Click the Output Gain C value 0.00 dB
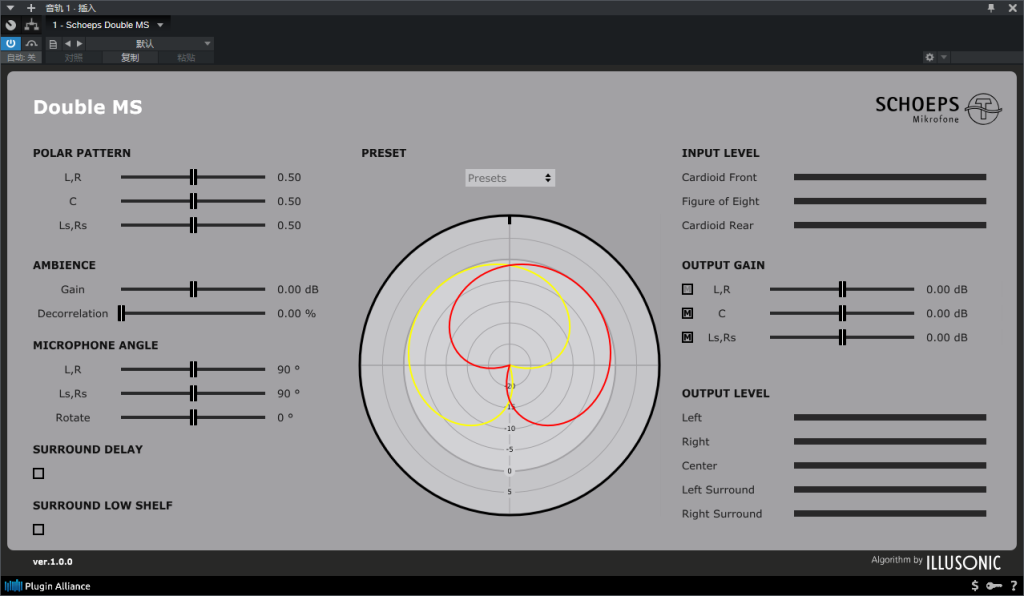This screenshot has height=596, width=1024. click(x=947, y=313)
